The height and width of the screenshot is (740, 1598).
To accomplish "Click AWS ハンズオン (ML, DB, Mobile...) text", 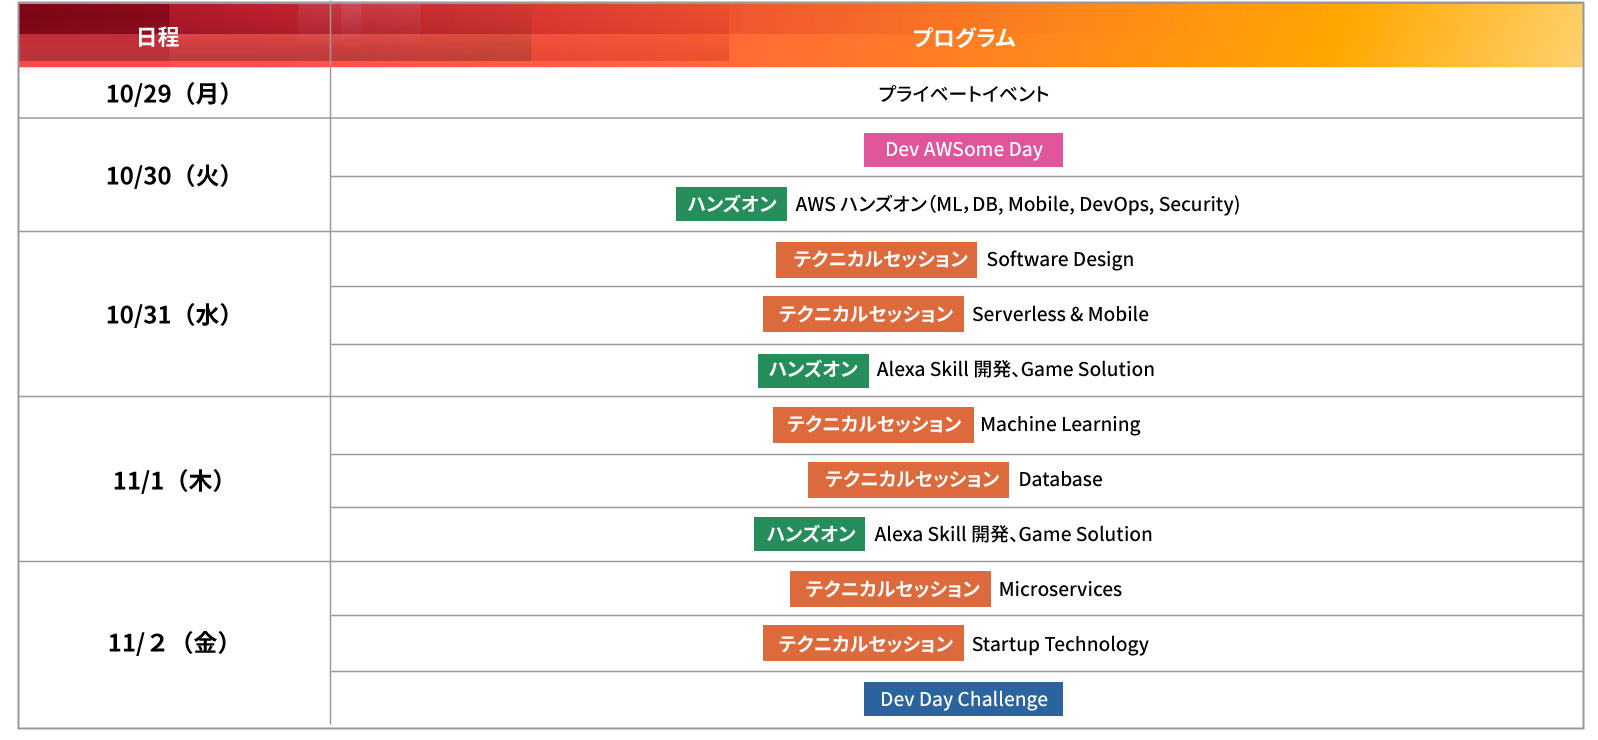I will click(1017, 204).
